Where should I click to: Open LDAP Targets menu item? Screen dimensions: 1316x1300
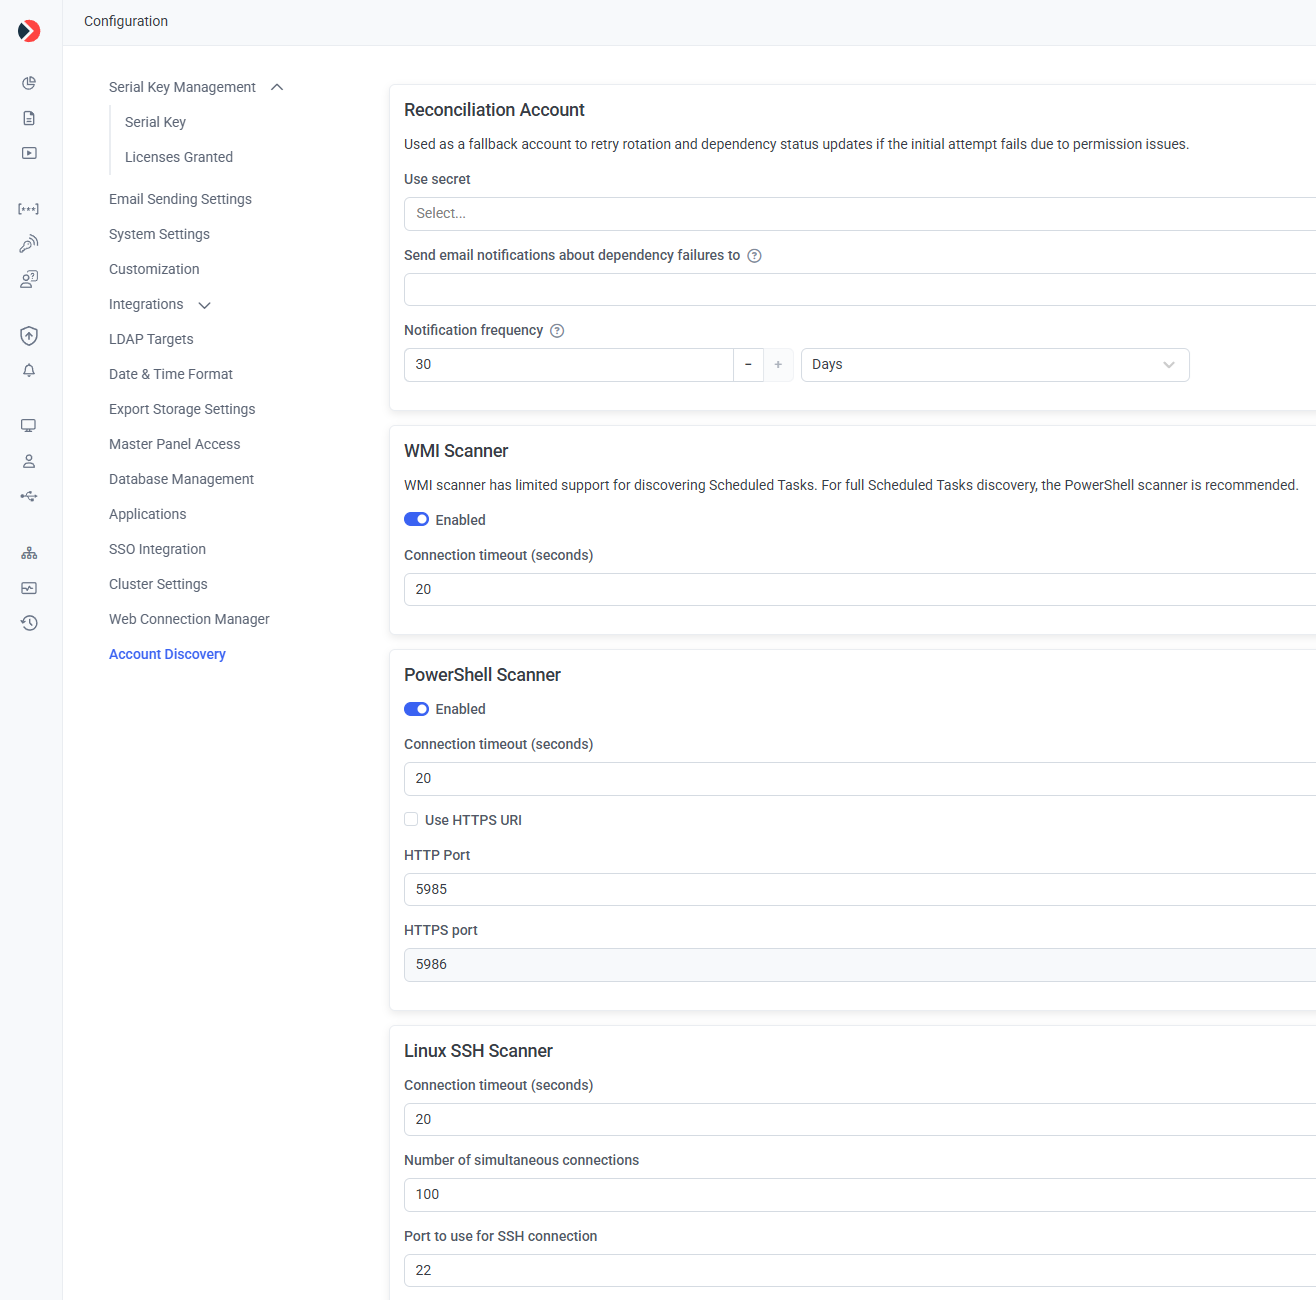[151, 339]
